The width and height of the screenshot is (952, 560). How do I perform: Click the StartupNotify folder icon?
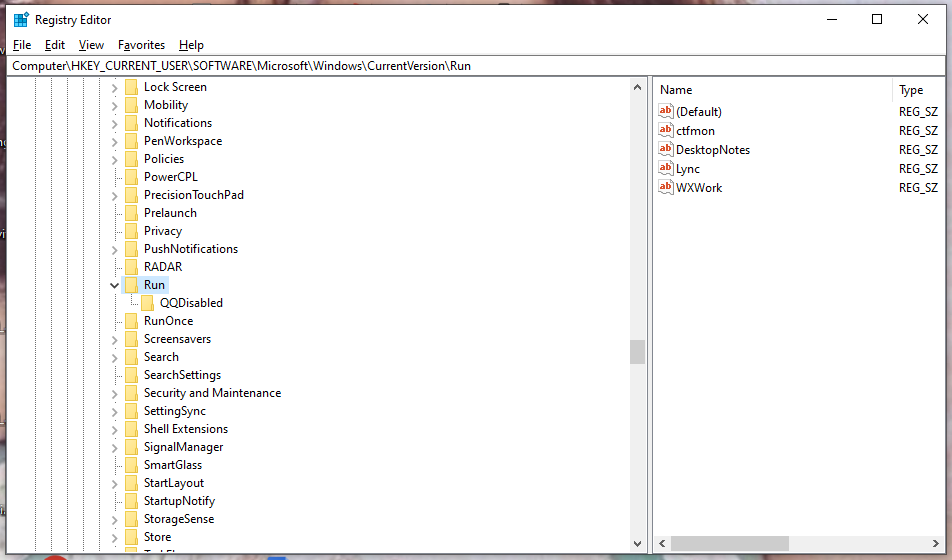pos(131,501)
